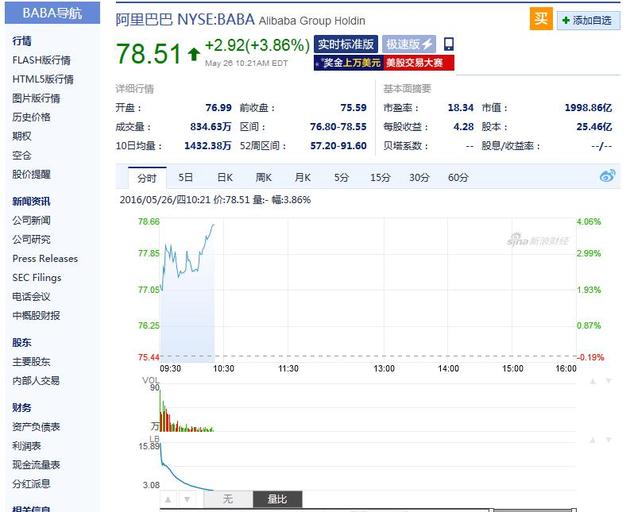The width and height of the screenshot is (630, 512).
Task: Click the BABA导航 header
Action: tap(52, 13)
